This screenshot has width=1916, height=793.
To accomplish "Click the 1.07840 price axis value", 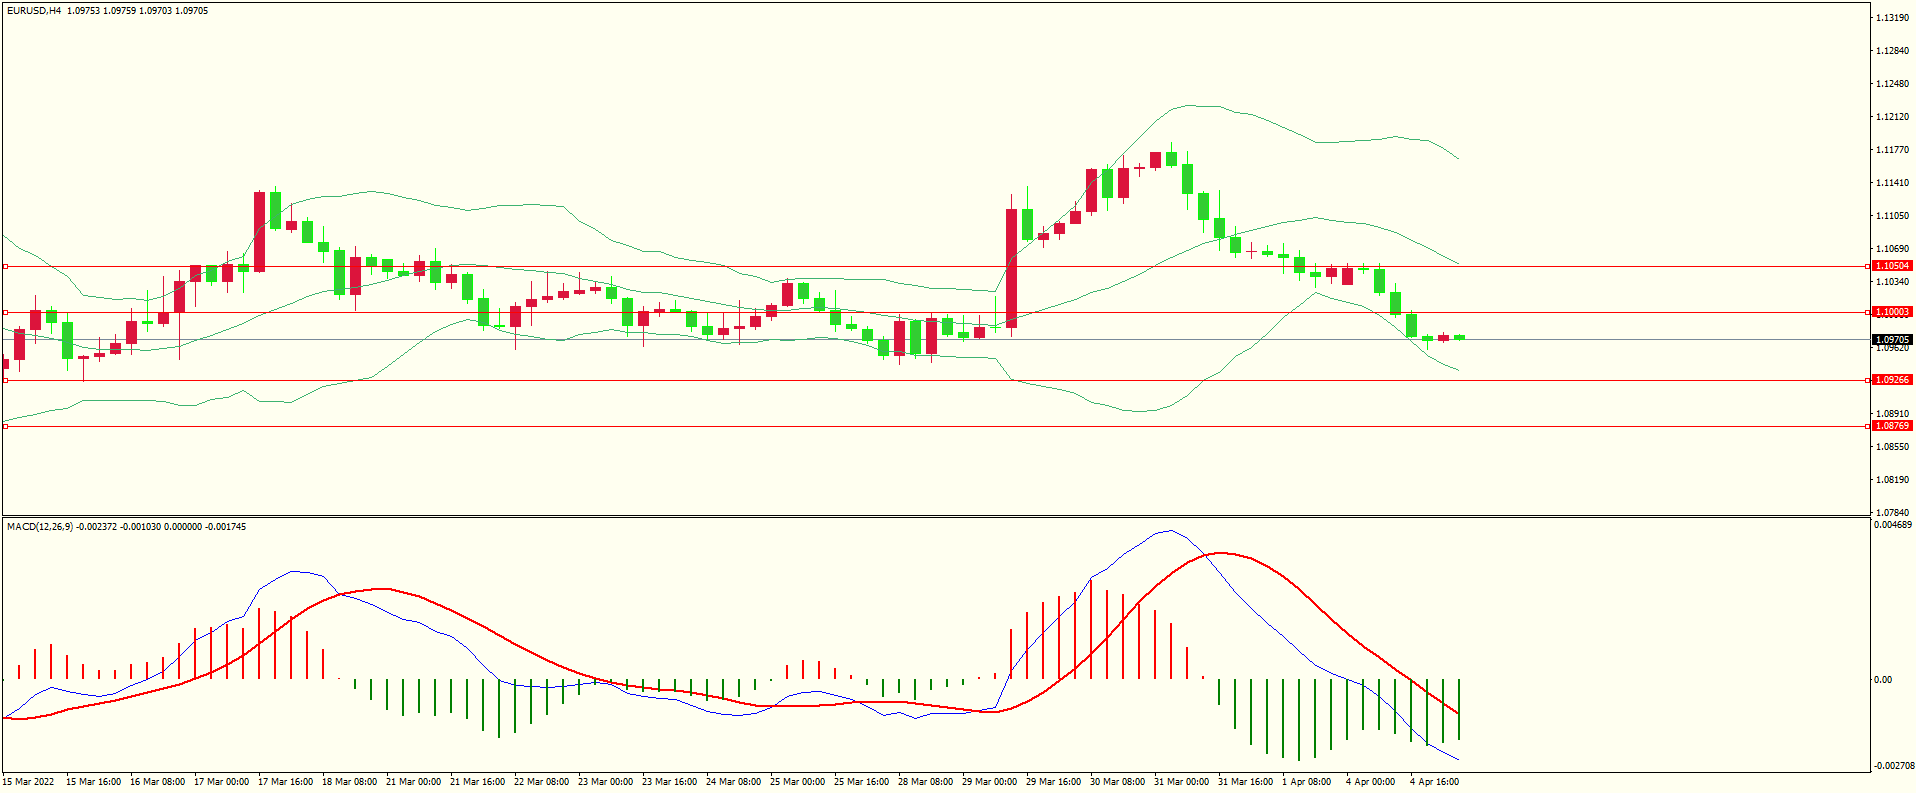I will tap(1892, 513).
